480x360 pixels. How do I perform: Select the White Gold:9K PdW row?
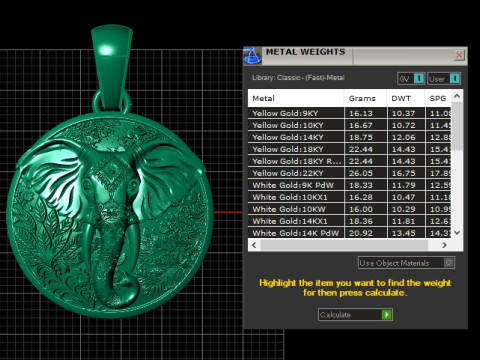click(350, 185)
